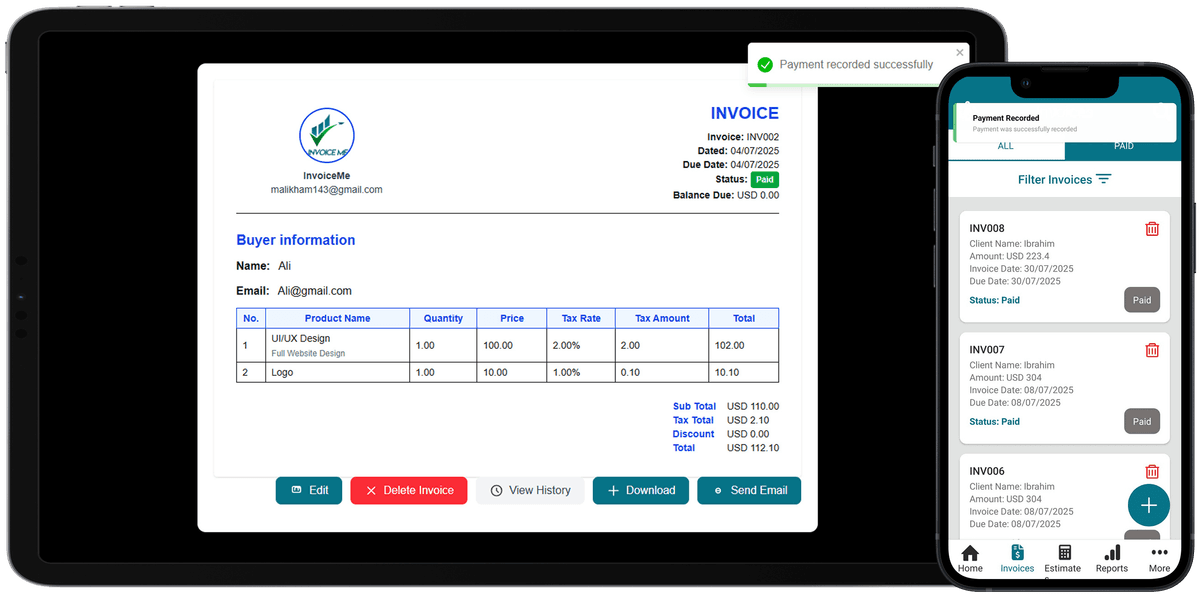
Task: Click the green Paid status indicator on the invoice
Action: coord(765,179)
